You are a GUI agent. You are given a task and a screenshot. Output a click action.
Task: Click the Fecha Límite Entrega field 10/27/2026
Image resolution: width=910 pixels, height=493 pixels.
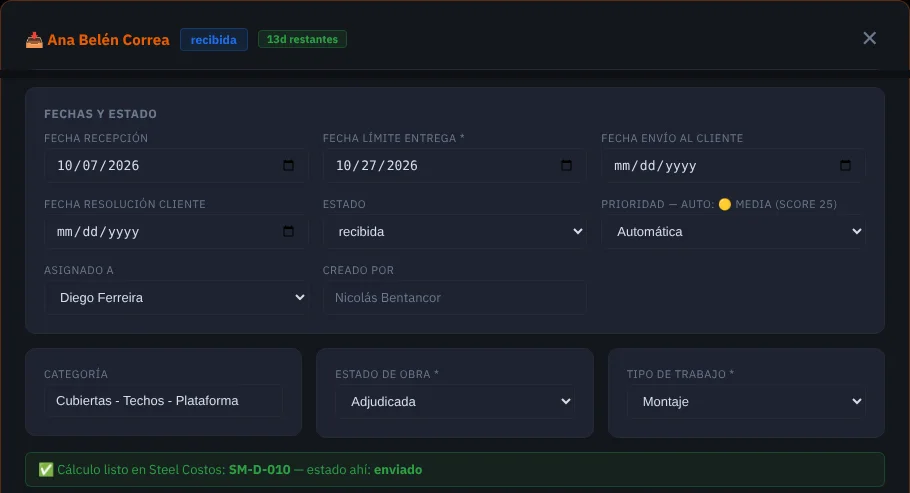coord(454,165)
